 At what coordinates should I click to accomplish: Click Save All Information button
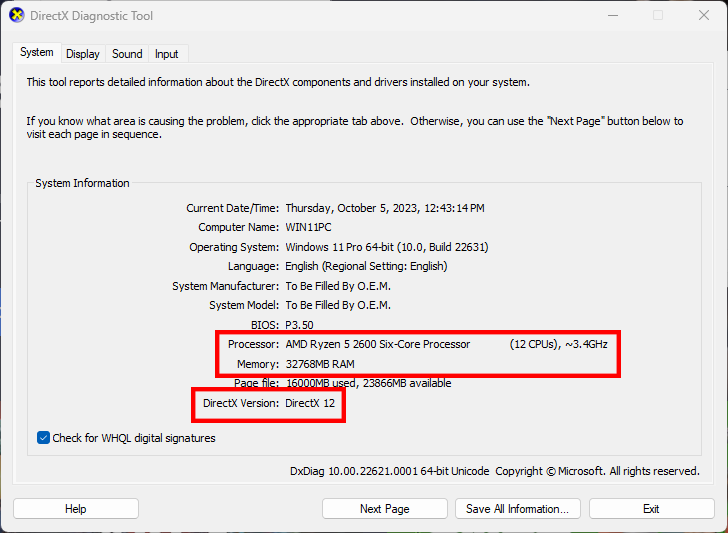click(518, 509)
